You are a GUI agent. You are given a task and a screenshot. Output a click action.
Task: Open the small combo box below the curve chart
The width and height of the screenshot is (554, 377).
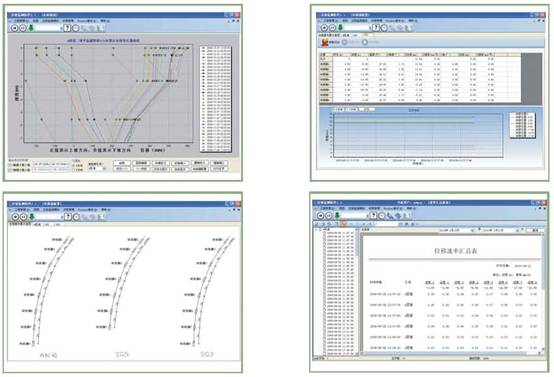click(97, 169)
